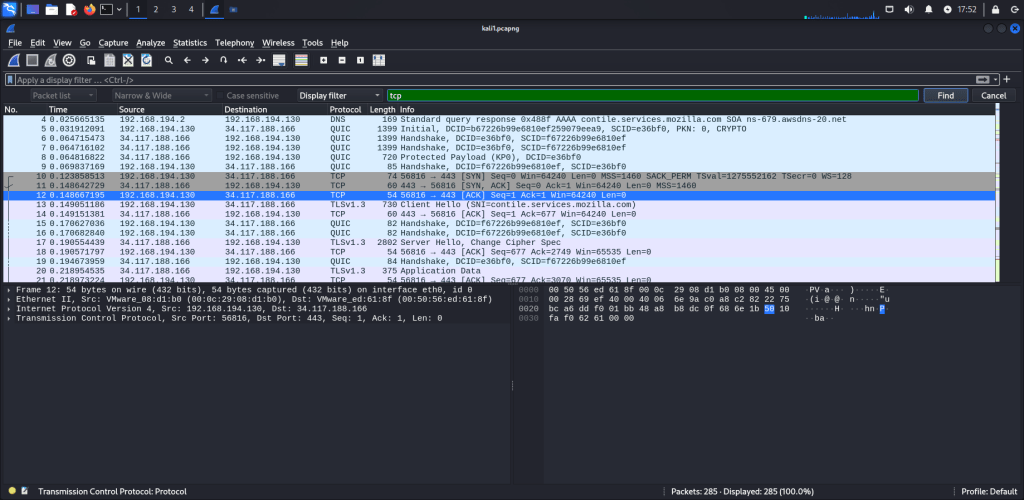Open capture options gear icon
The height and width of the screenshot is (500, 1024).
(69, 60)
